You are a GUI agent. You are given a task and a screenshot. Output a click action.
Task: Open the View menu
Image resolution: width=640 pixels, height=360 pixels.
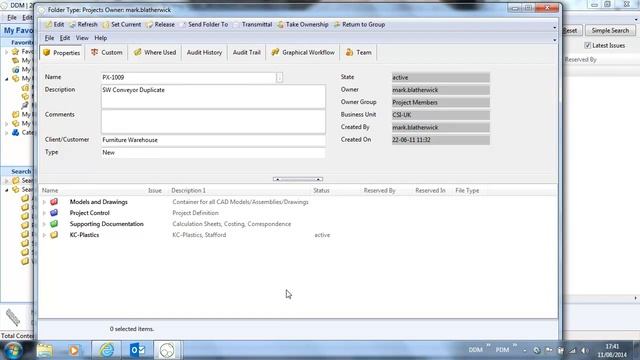(82, 38)
